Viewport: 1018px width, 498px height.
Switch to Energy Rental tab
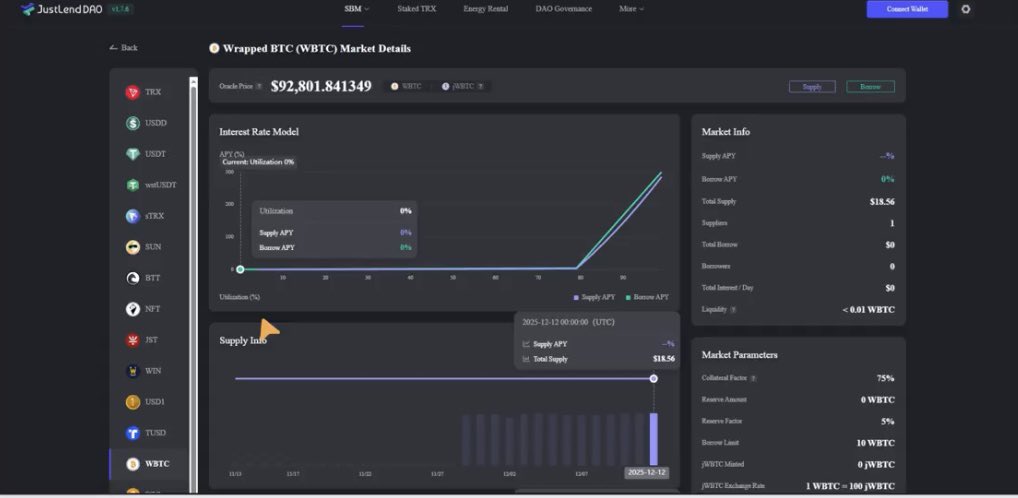[486, 9]
